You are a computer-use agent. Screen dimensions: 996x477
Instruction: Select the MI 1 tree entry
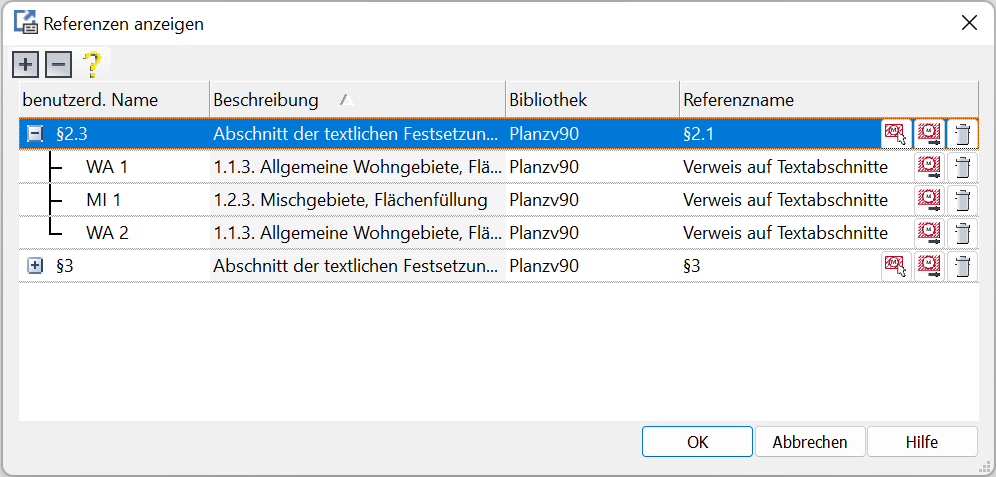[x=104, y=200]
